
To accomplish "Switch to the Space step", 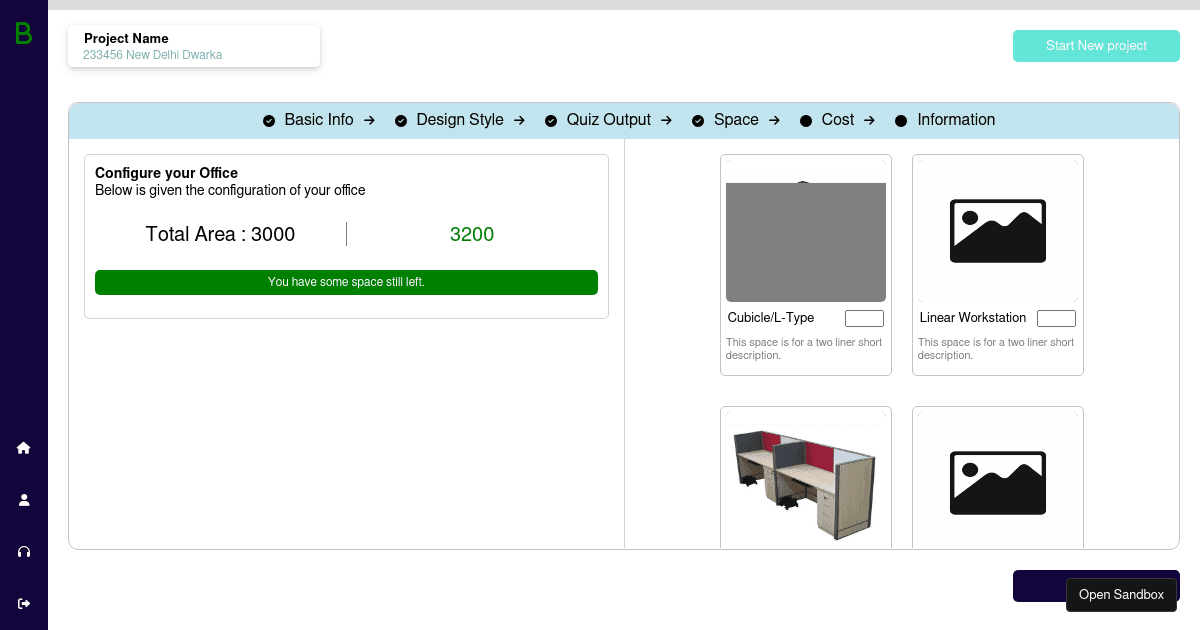I will (x=736, y=120).
